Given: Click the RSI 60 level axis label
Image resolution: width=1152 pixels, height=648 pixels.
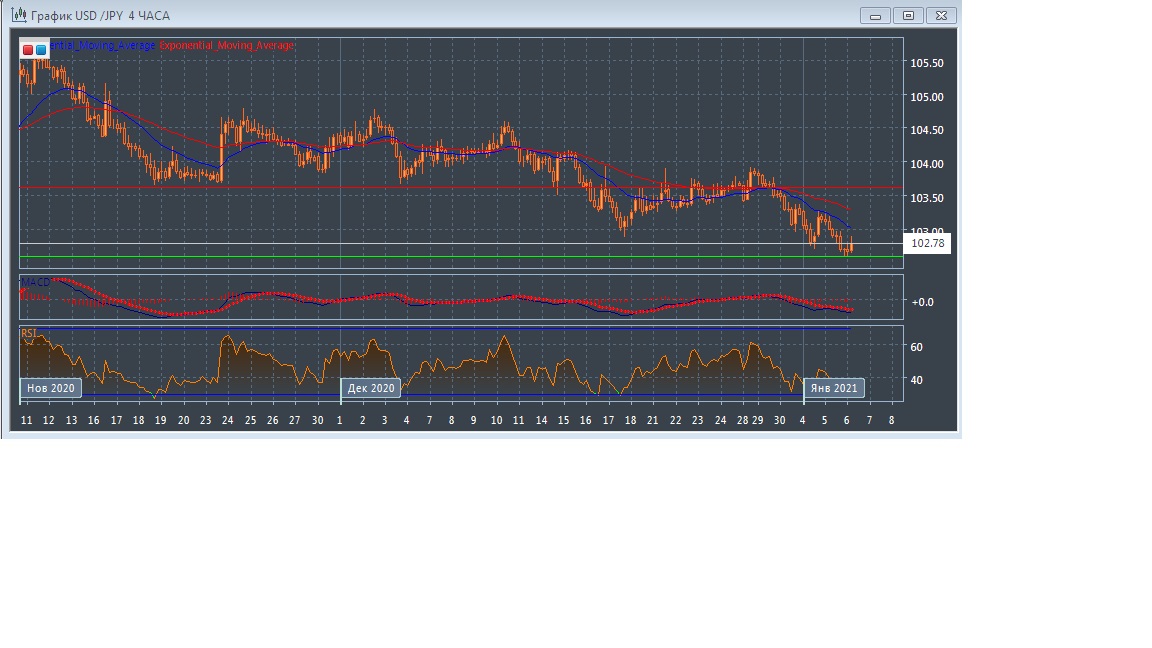Looking at the screenshot, I should tap(916, 347).
